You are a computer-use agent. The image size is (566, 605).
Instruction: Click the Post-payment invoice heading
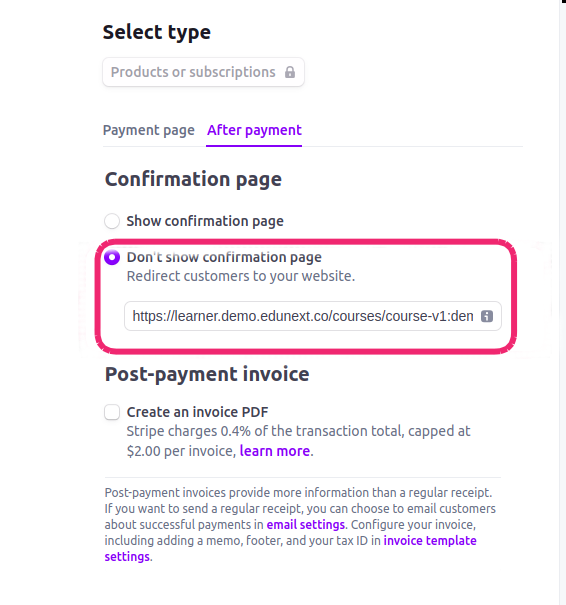coord(207,374)
